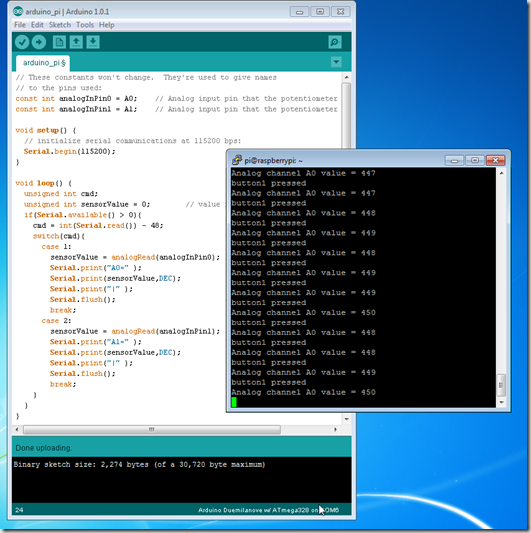Click the 'Serial.print("A1=");' line
Image resolution: width=531 pixels, height=533 pixels.
click(x=96, y=342)
